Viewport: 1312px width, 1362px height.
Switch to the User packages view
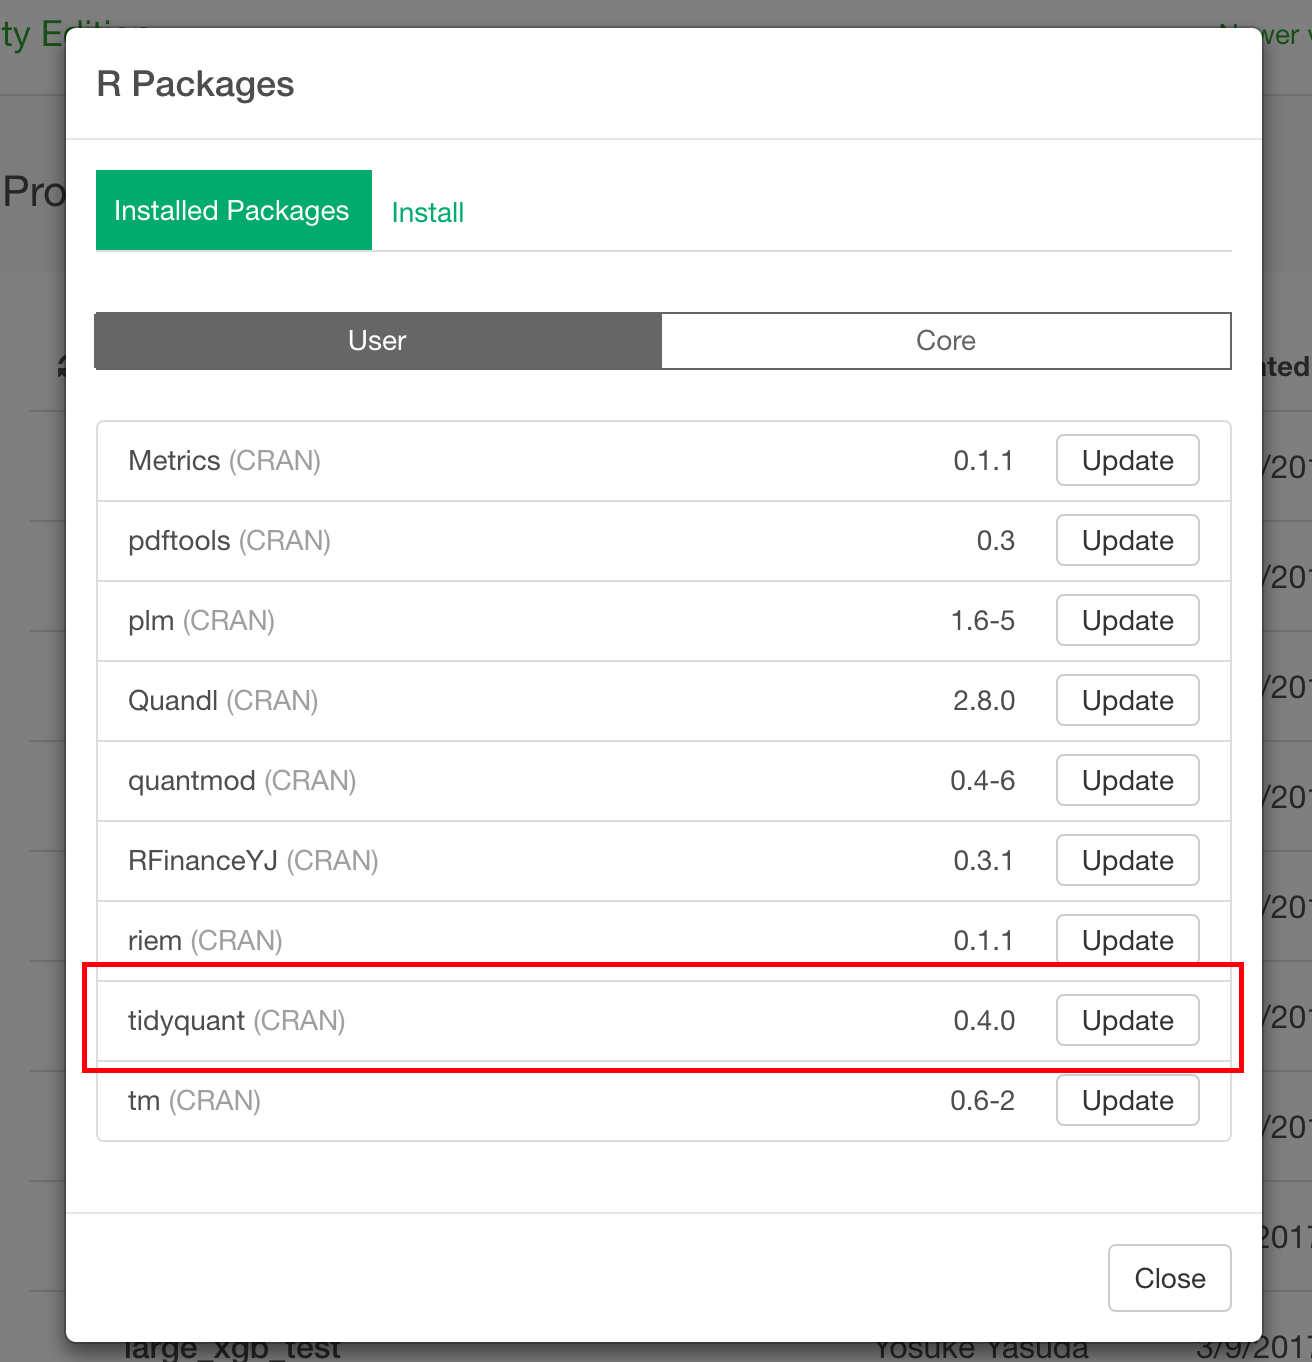[376, 341]
